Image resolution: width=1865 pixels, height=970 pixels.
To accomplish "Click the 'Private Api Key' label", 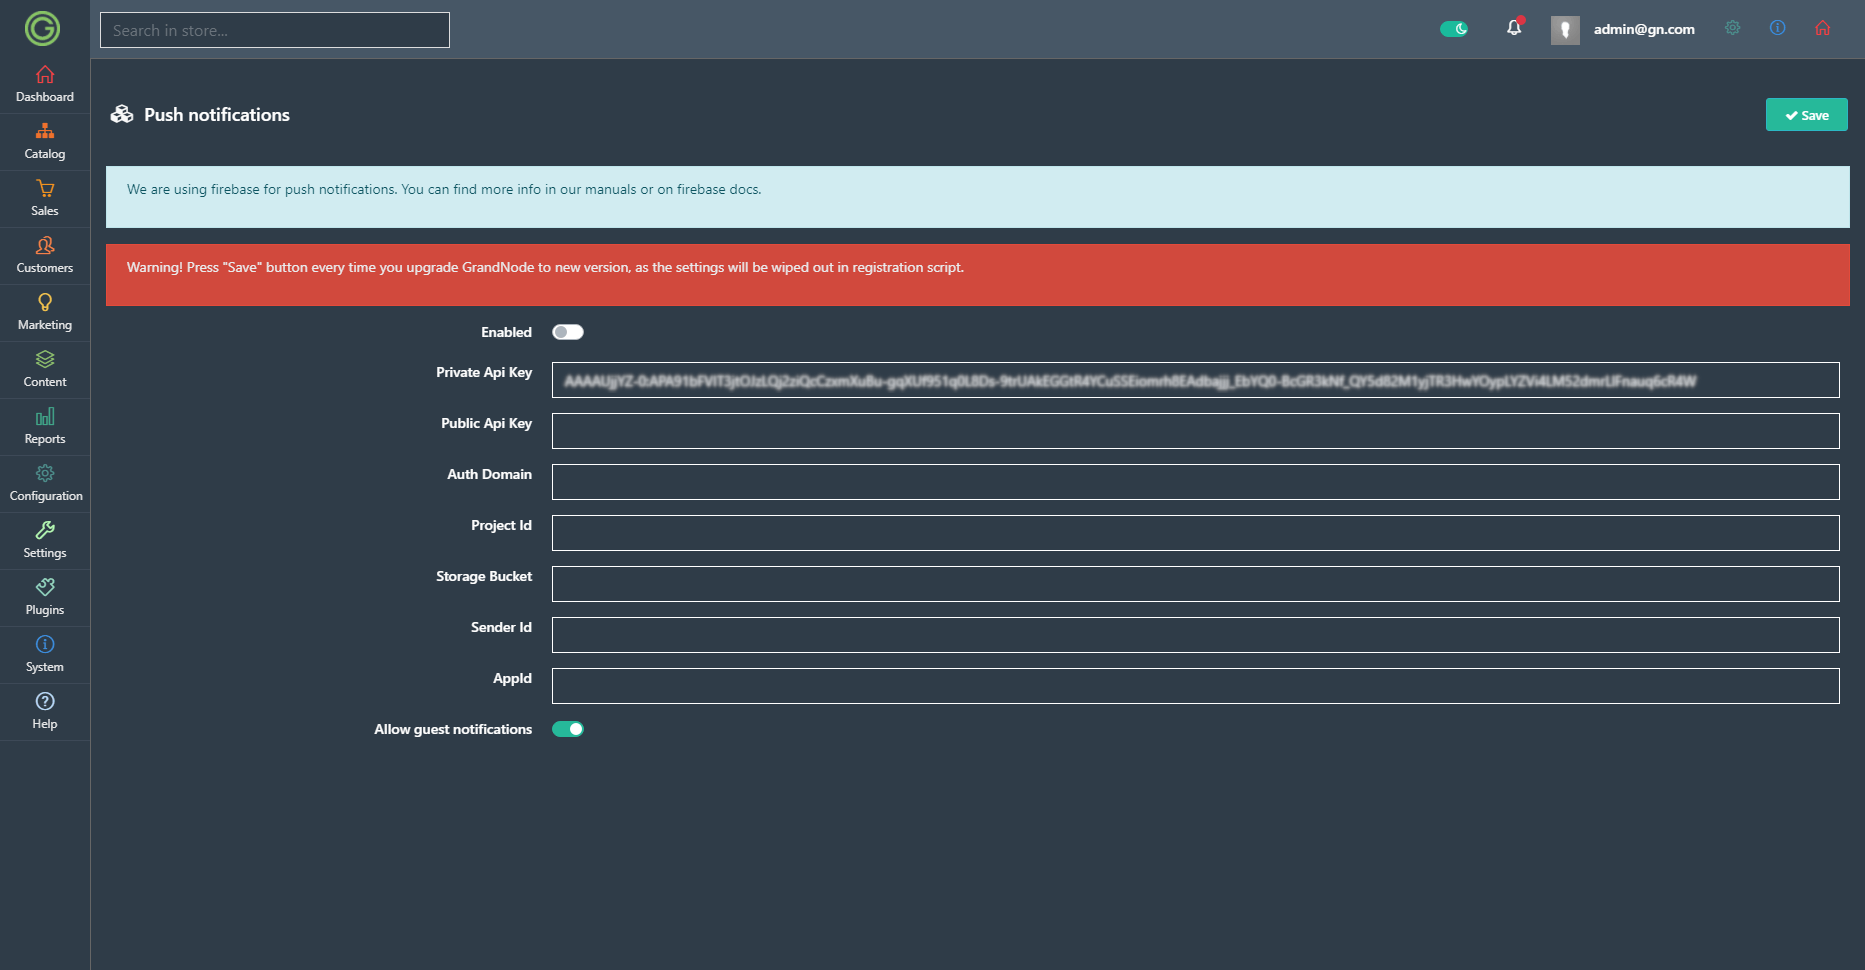I will pos(484,372).
